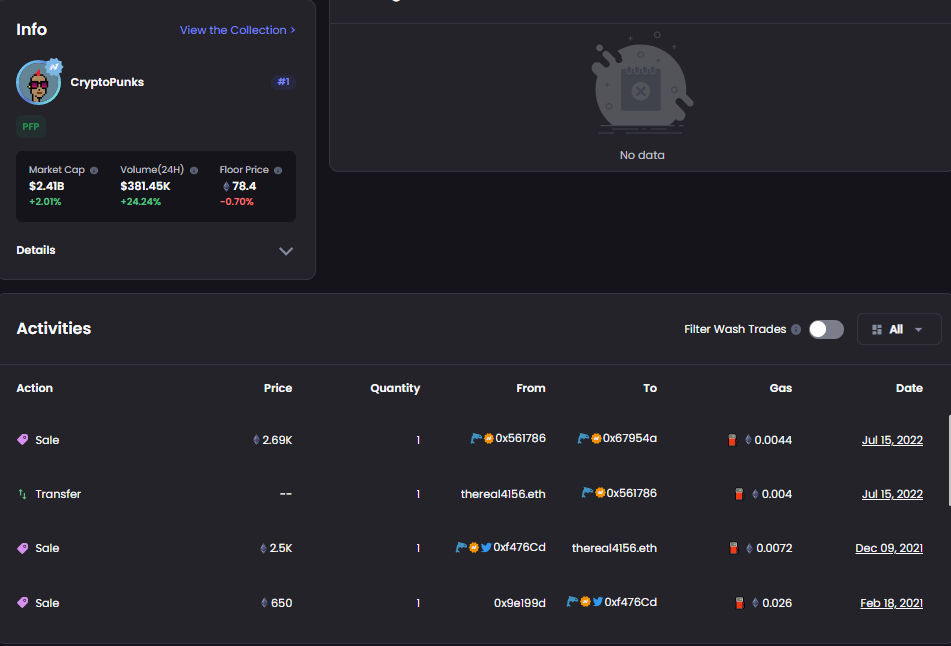The height and width of the screenshot is (646, 951).
Task: Click the Transfer arrows icon
Action: point(22,494)
